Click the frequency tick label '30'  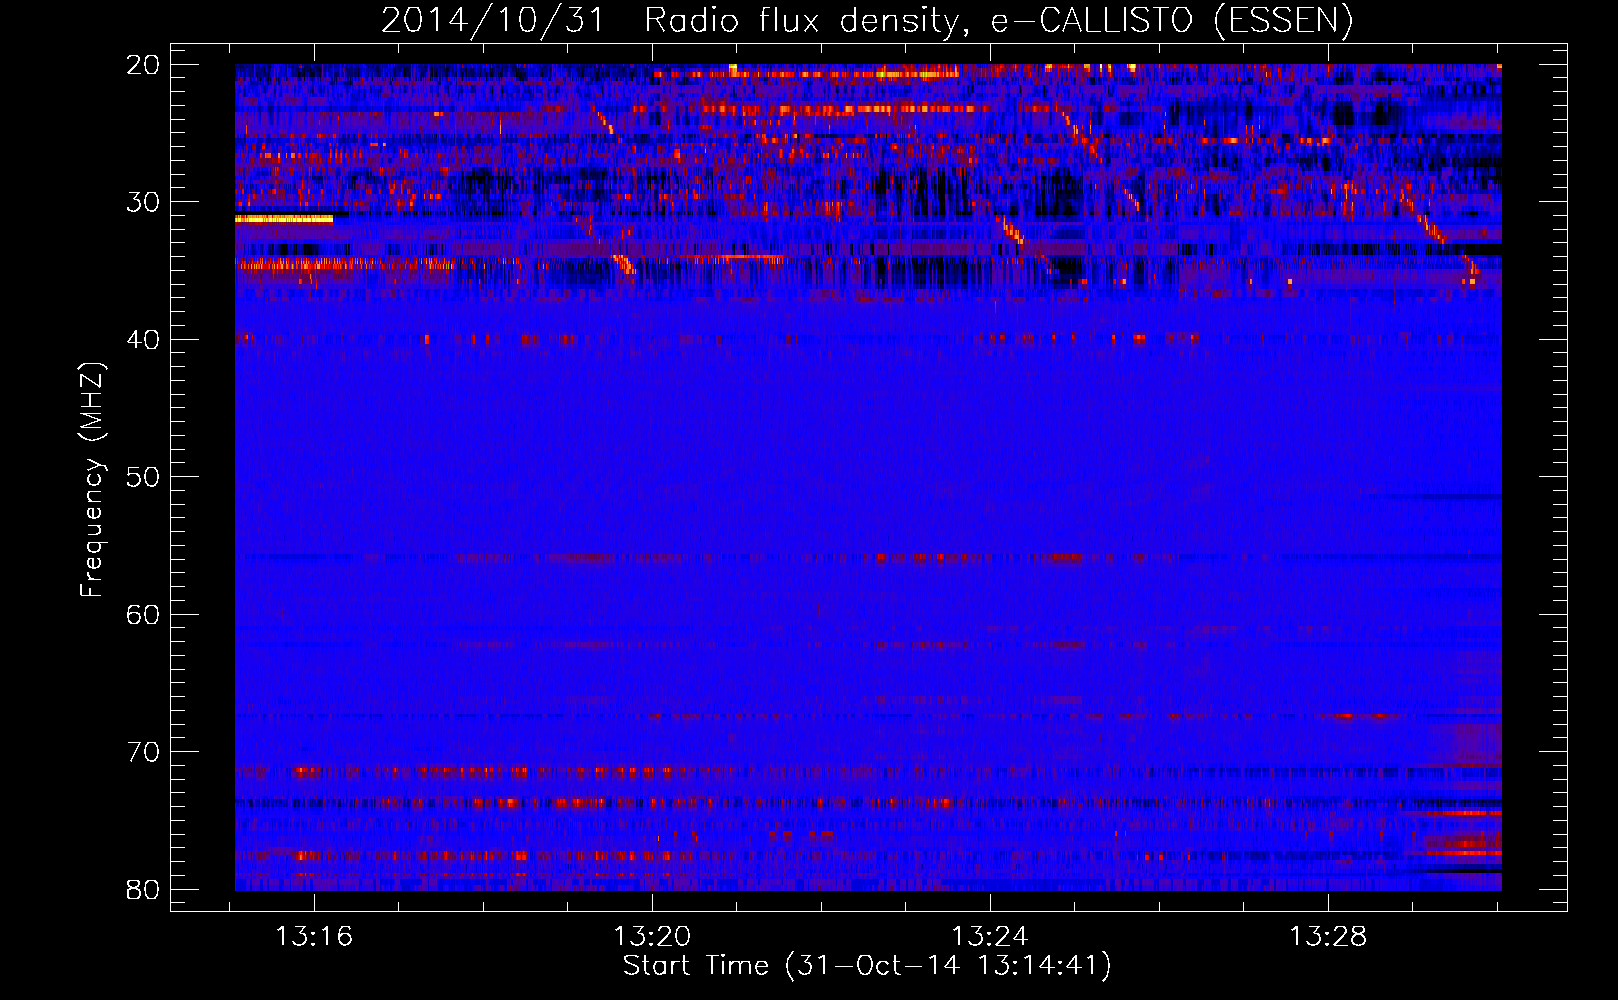(x=144, y=202)
